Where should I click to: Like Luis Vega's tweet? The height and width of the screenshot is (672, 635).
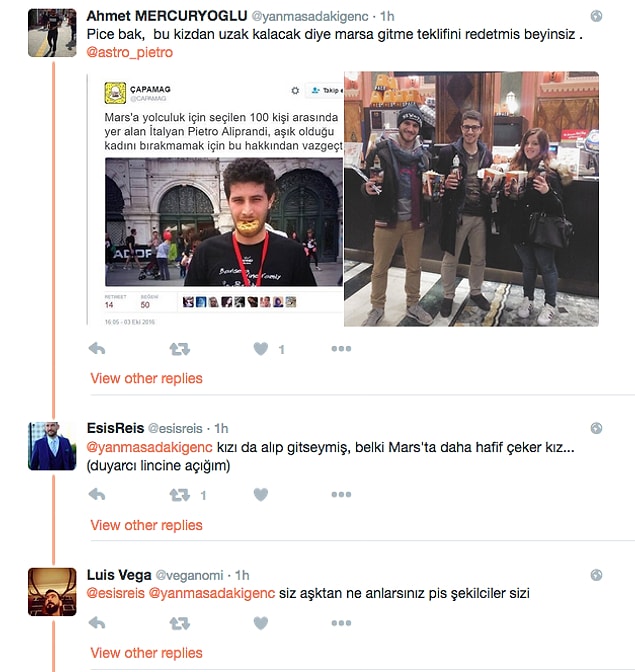coord(261,623)
